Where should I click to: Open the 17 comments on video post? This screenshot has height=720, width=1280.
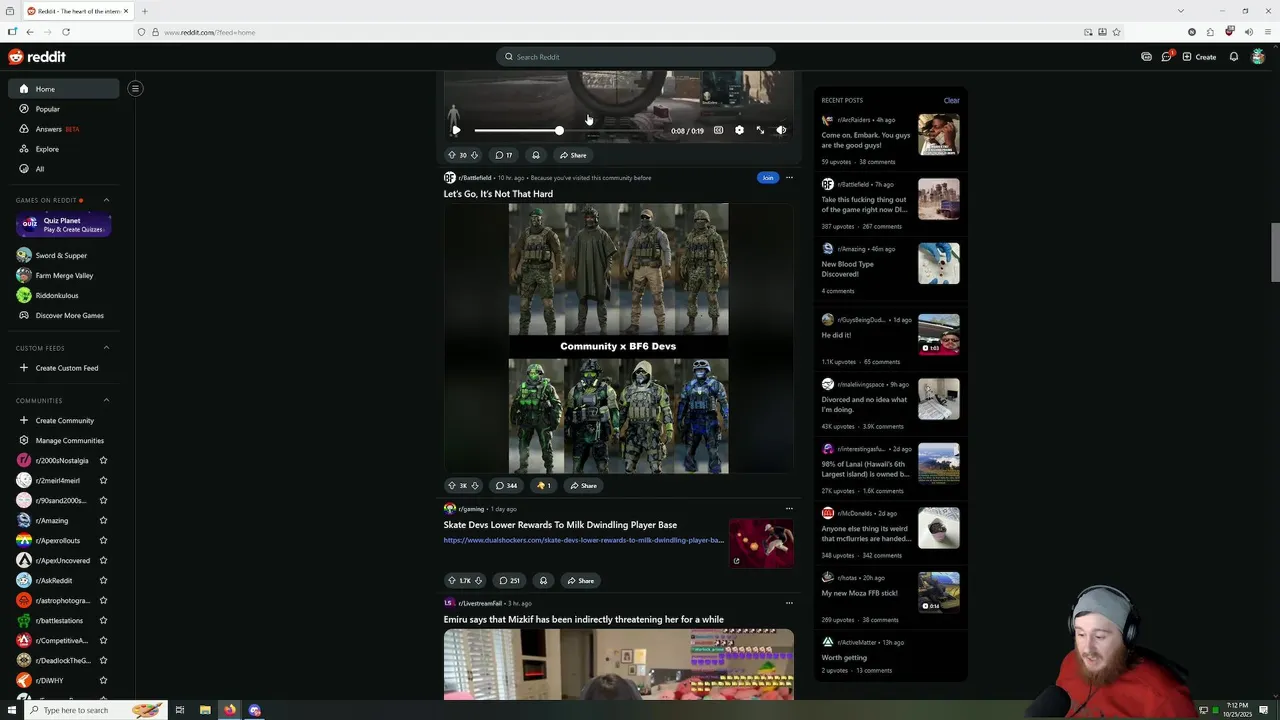click(504, 155)
